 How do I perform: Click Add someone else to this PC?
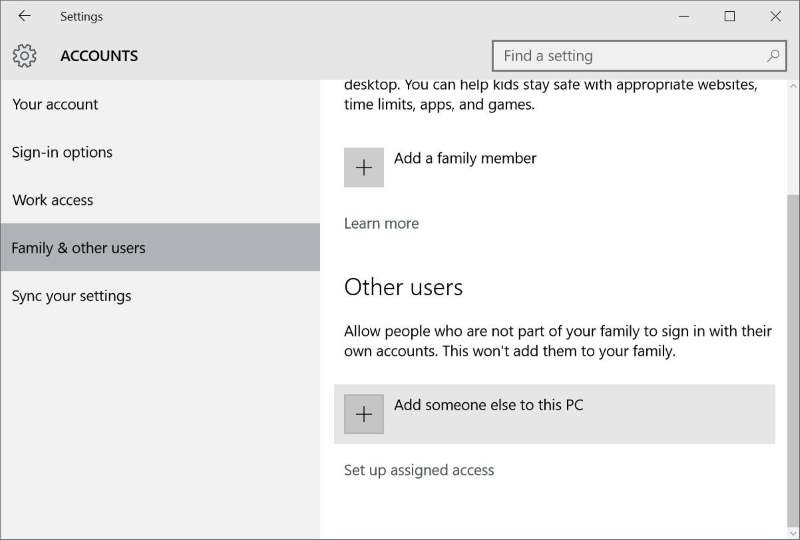[x=555, y=414]
